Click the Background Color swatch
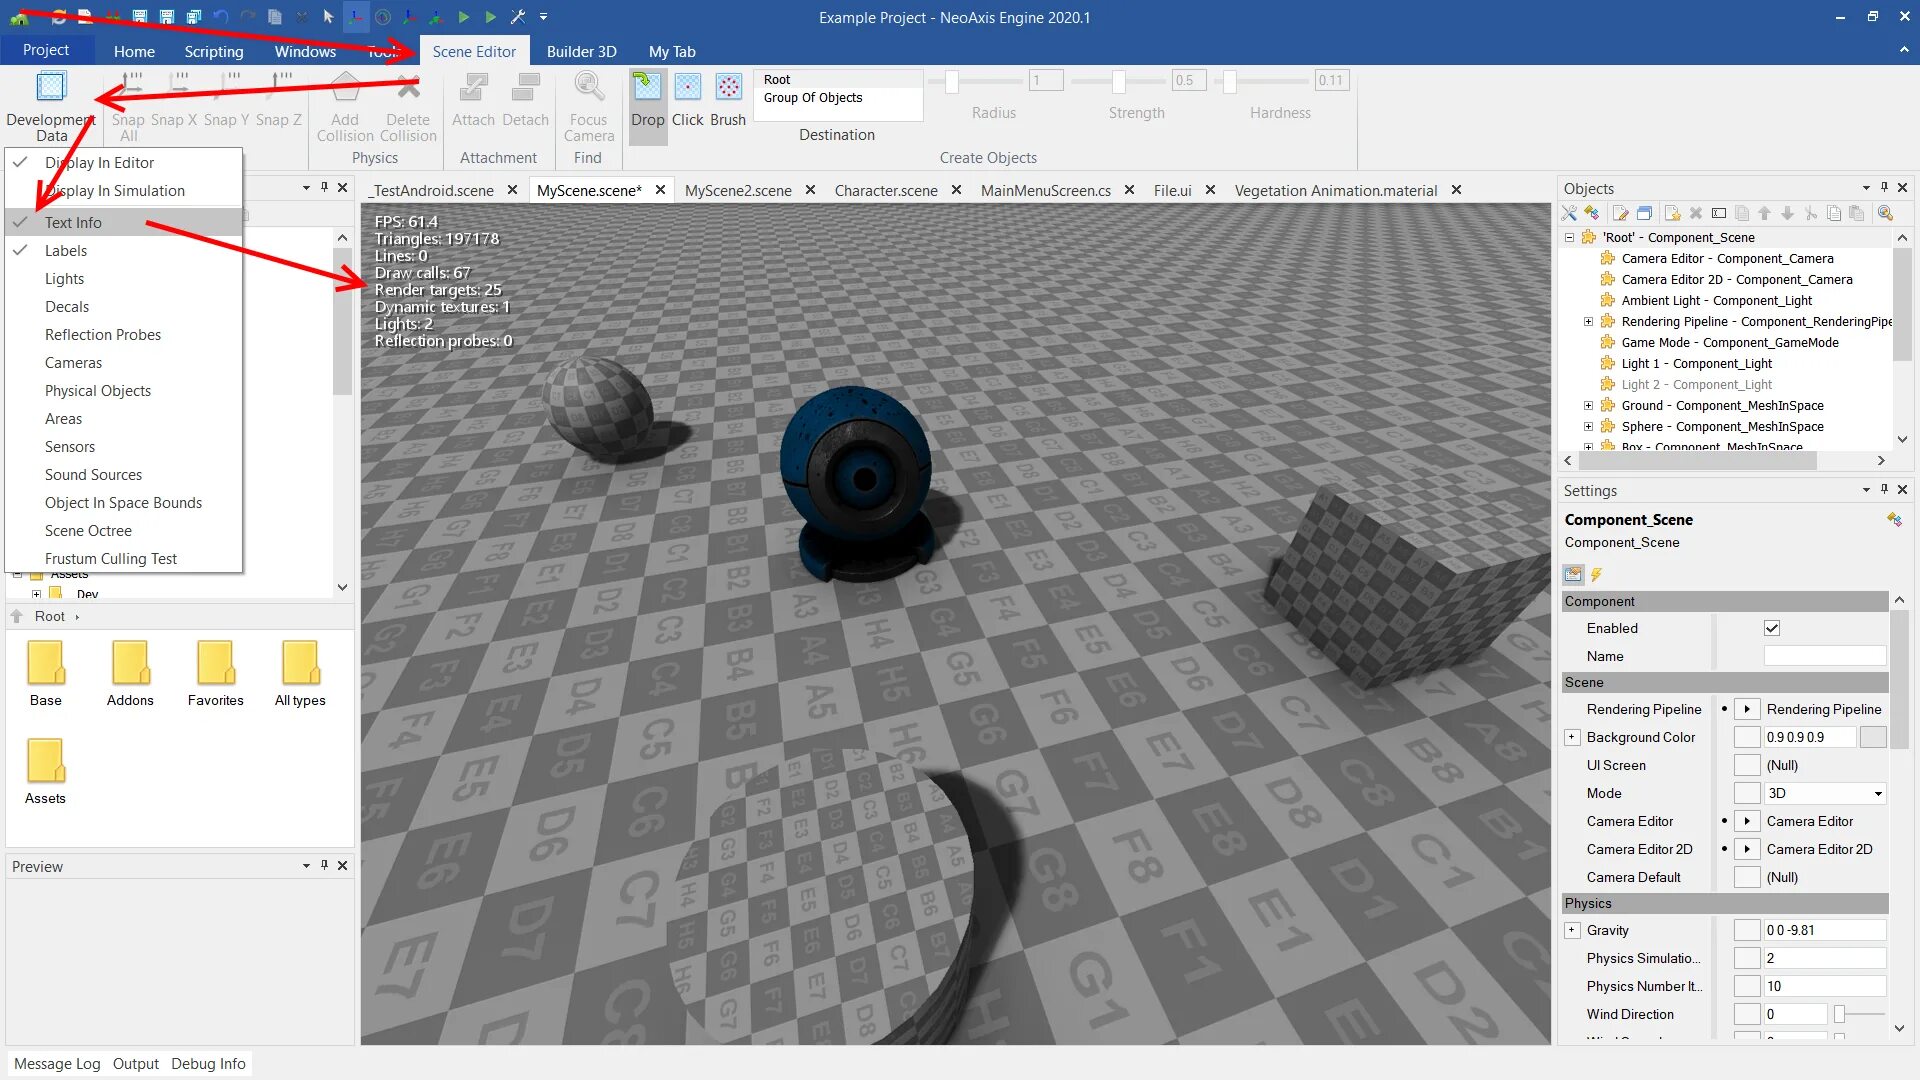 [1872, 737]
